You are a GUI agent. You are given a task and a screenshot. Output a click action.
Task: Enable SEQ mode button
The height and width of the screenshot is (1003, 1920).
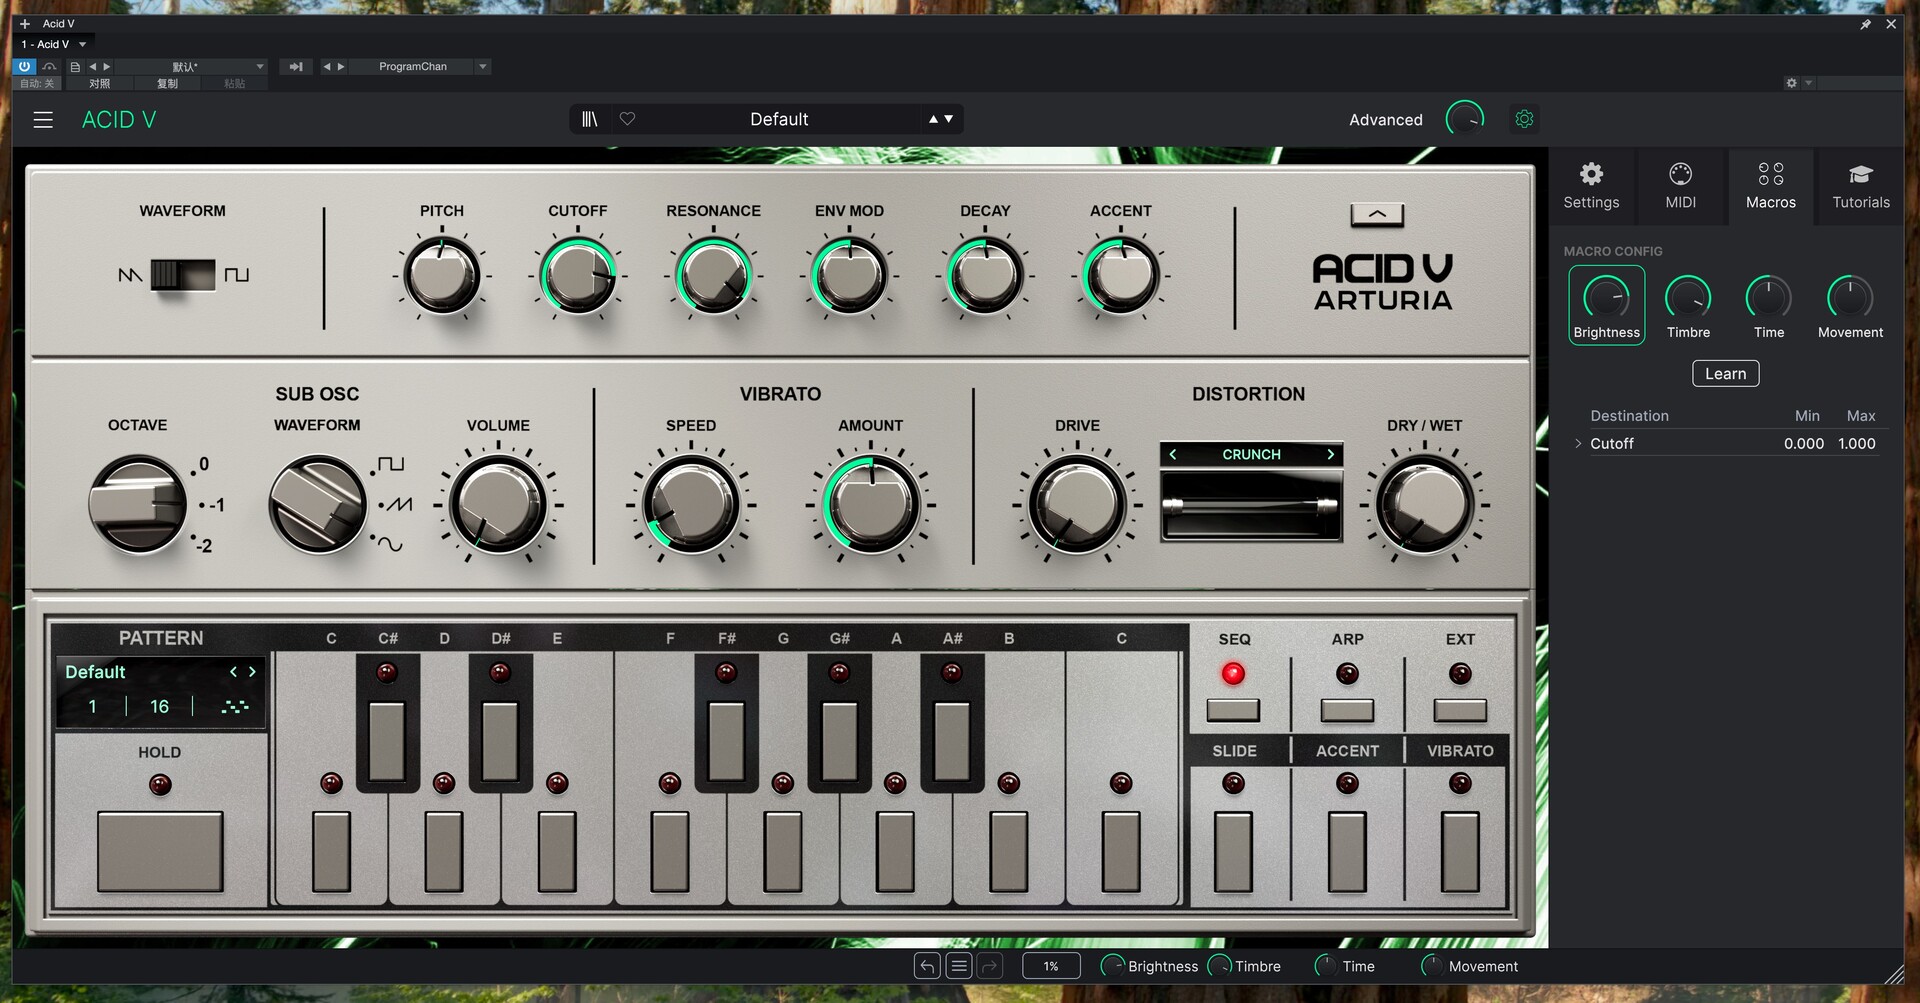(1233, 710)
